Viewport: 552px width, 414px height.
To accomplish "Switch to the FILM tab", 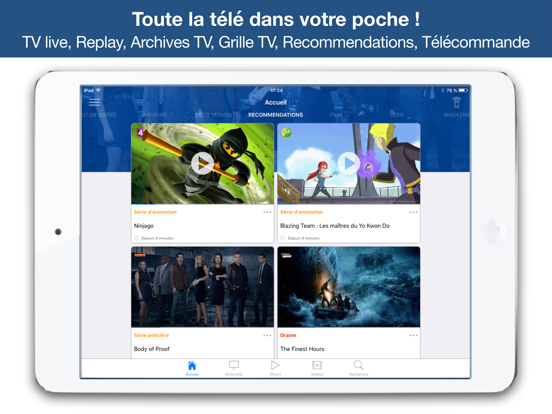I will (x=336, y=115).
